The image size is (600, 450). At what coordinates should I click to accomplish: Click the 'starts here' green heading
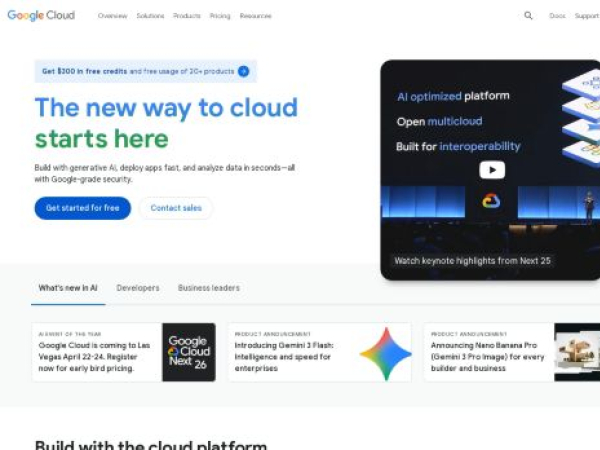pyautogui.click(x=101, y=139)
